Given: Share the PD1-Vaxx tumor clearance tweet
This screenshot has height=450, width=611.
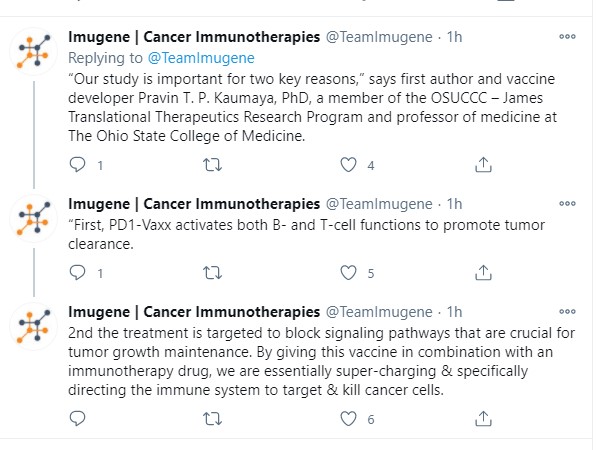Looking at the screenshot, I should tap(483, 272).
